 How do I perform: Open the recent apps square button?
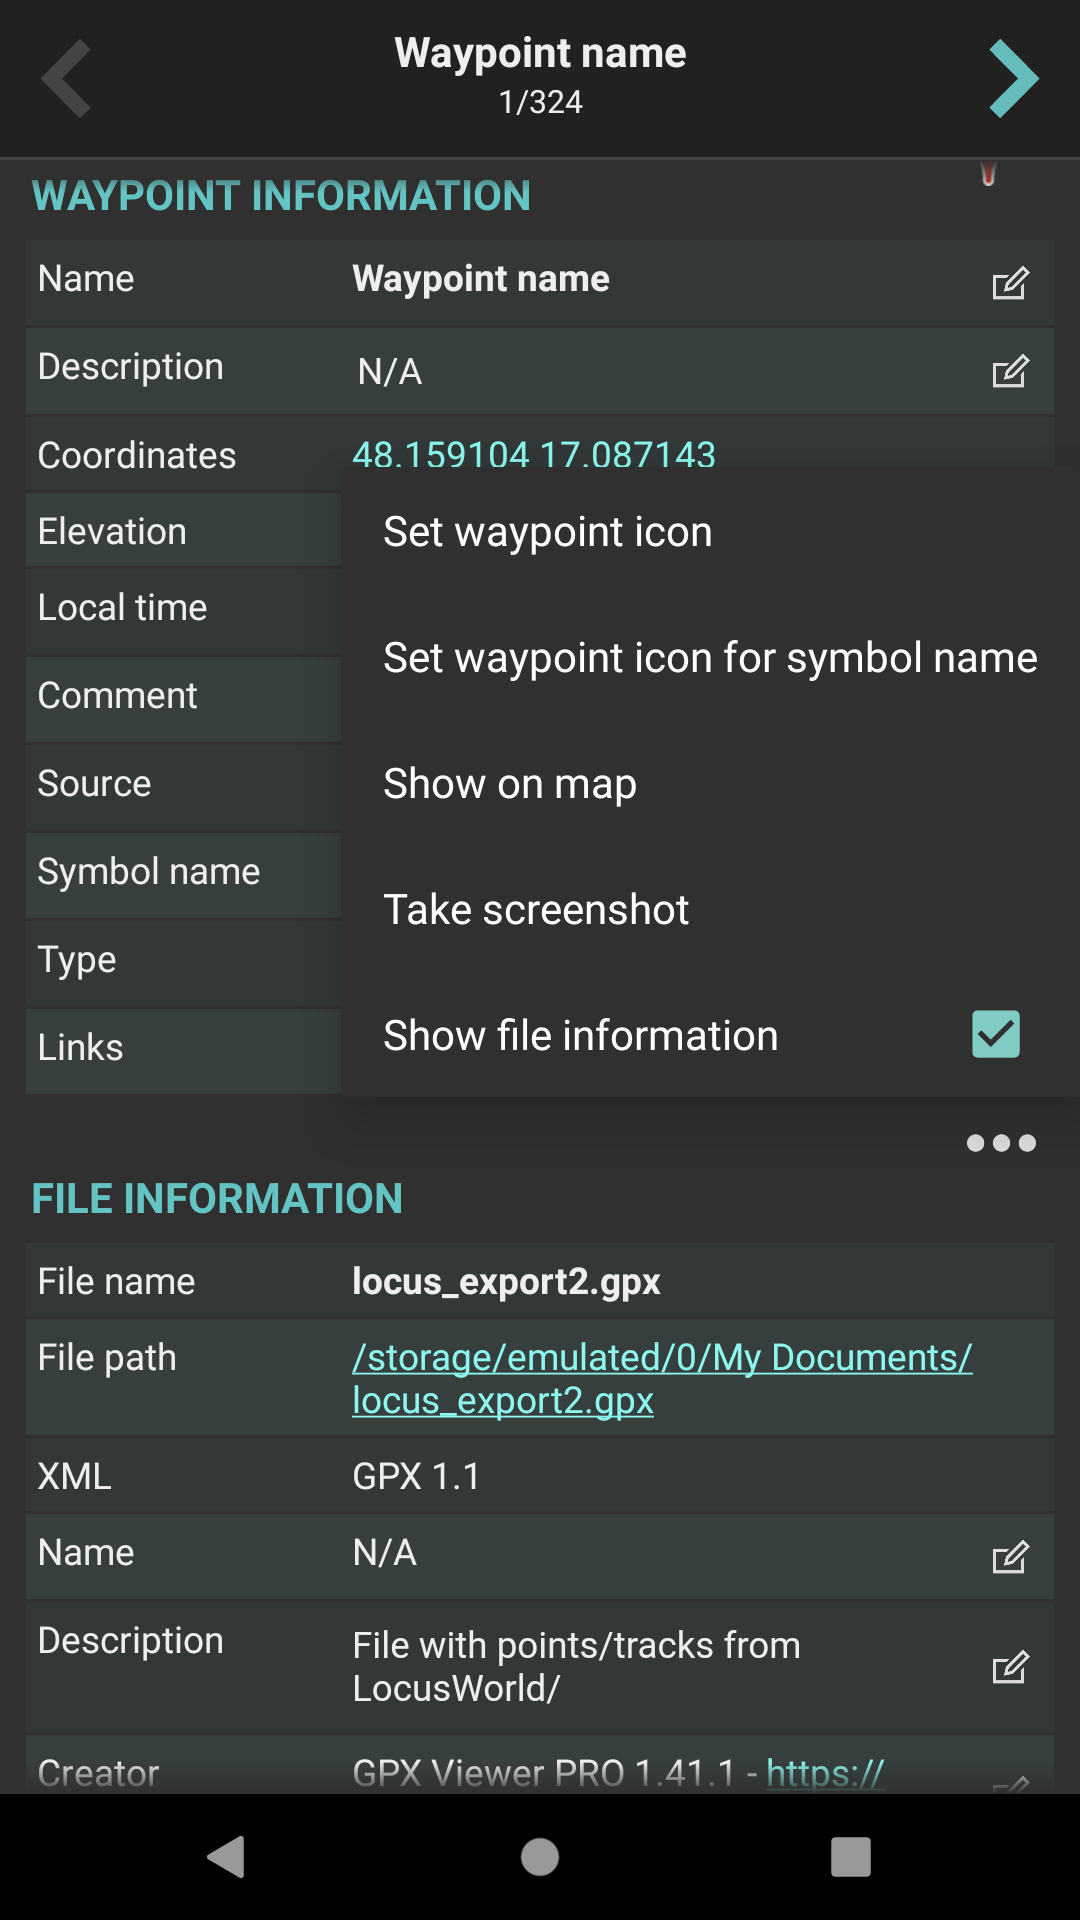pyautogui.click(x=850, y=1857)
